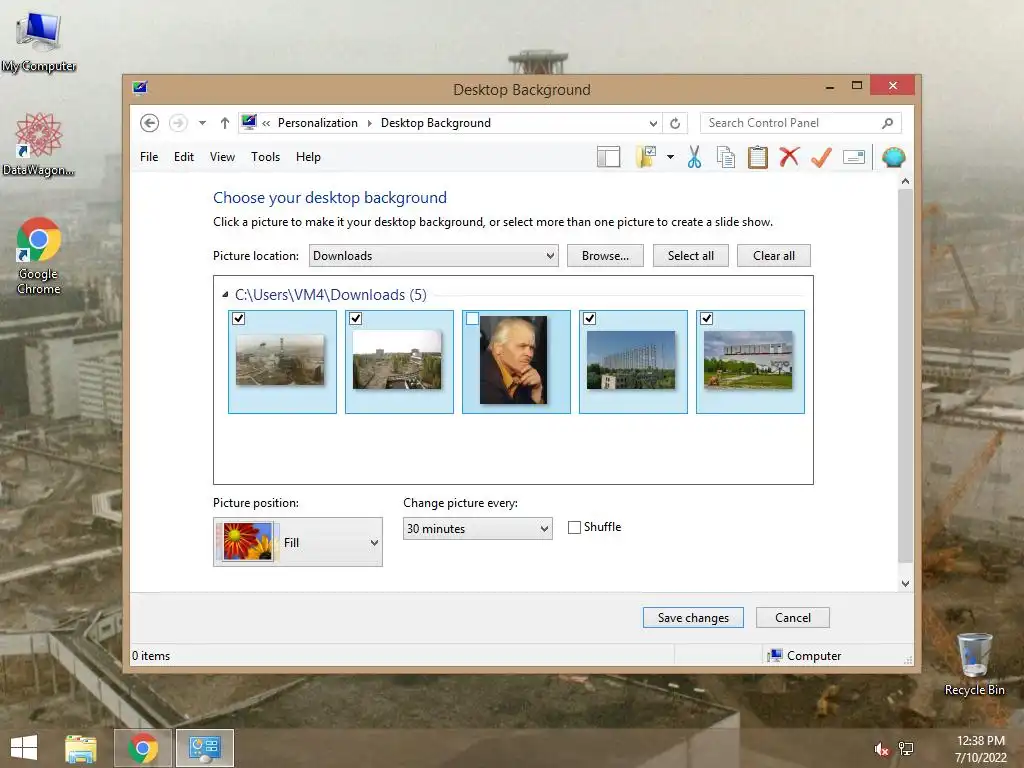Collapse the C:\Users\VM4\Downloads group
The width and height of the screenshot is (1024, 768).
pos(225,295)
